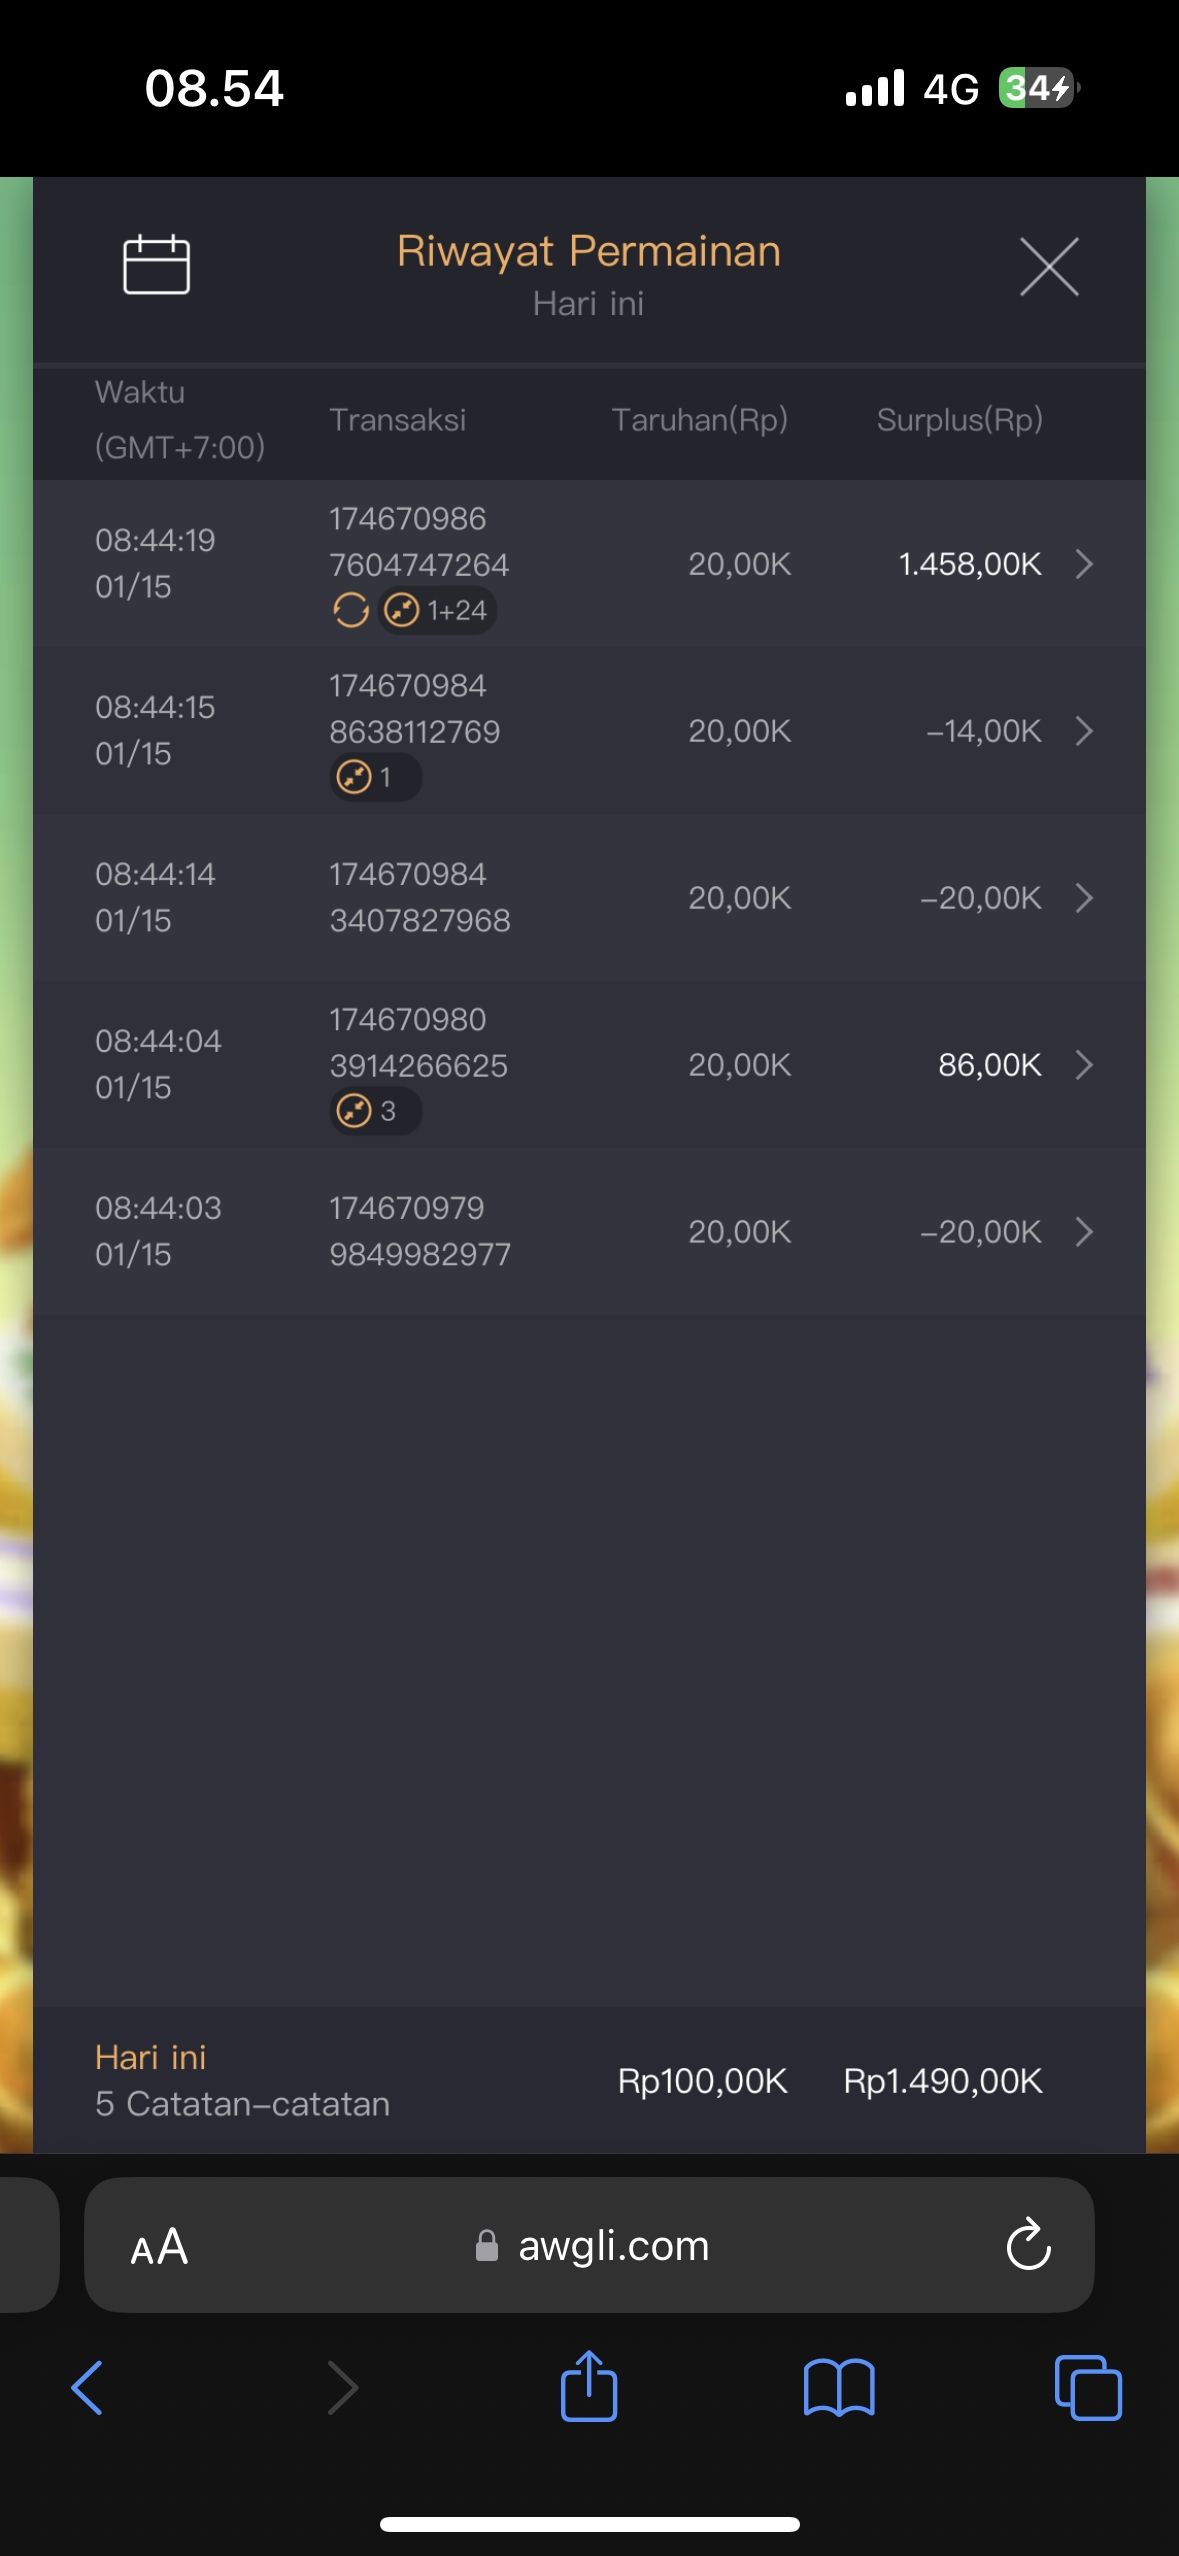The height and width of the screenshot is (2556, 1179).
Task: Open the Safari share sheet
Action: coord(589,2386)
